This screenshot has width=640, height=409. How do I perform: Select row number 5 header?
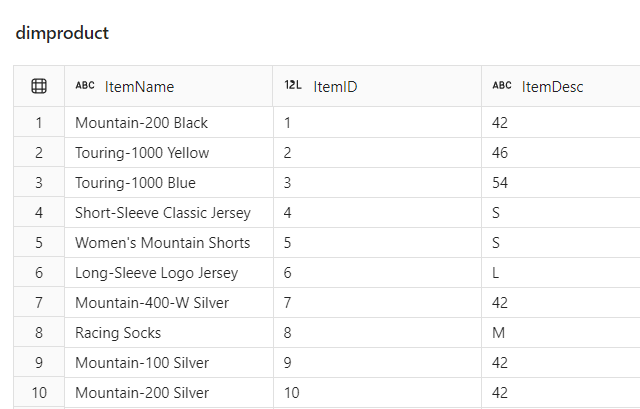click(x=39, y=242)
